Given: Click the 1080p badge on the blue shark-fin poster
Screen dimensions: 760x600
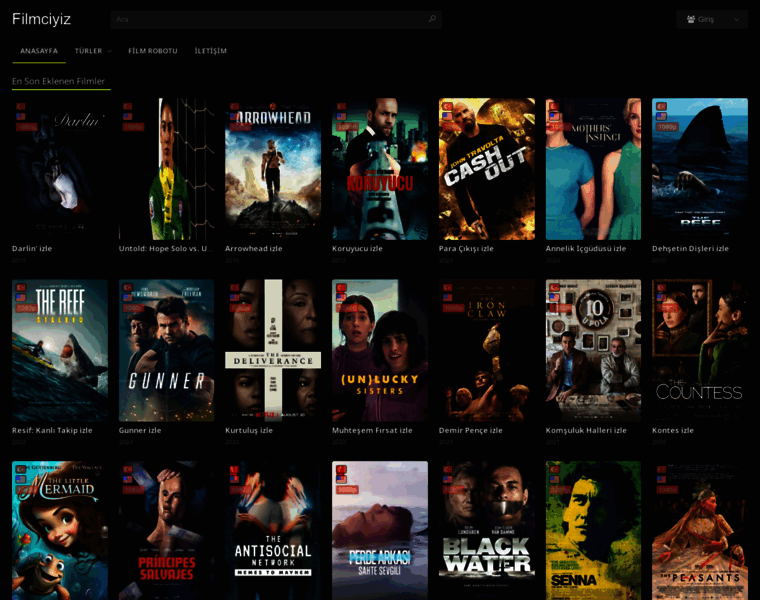Looking at the screenshot, I should tap(667, 127).
